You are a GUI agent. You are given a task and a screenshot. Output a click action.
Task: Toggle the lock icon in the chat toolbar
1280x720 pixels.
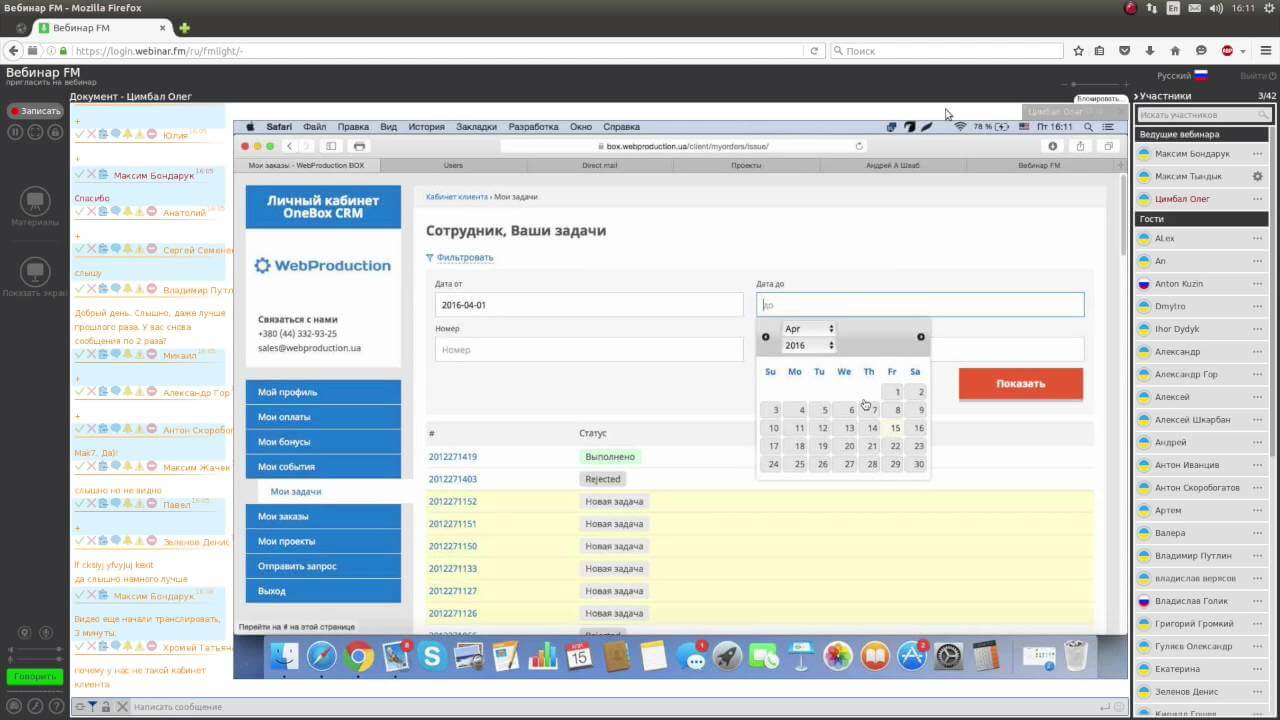tap(105, 706)
